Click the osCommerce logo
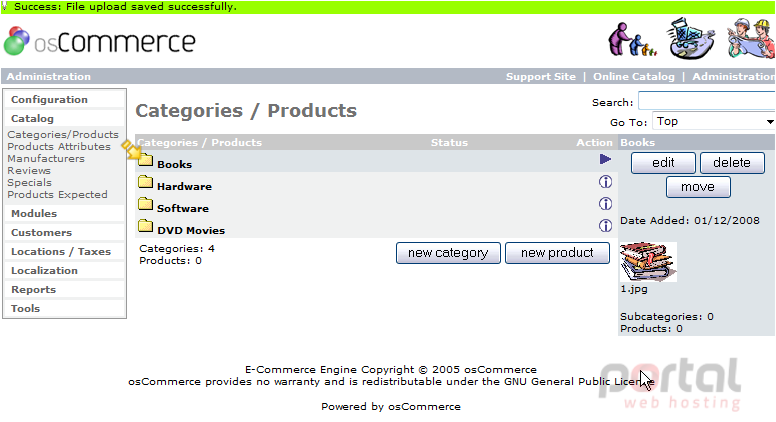 (99, 41)
